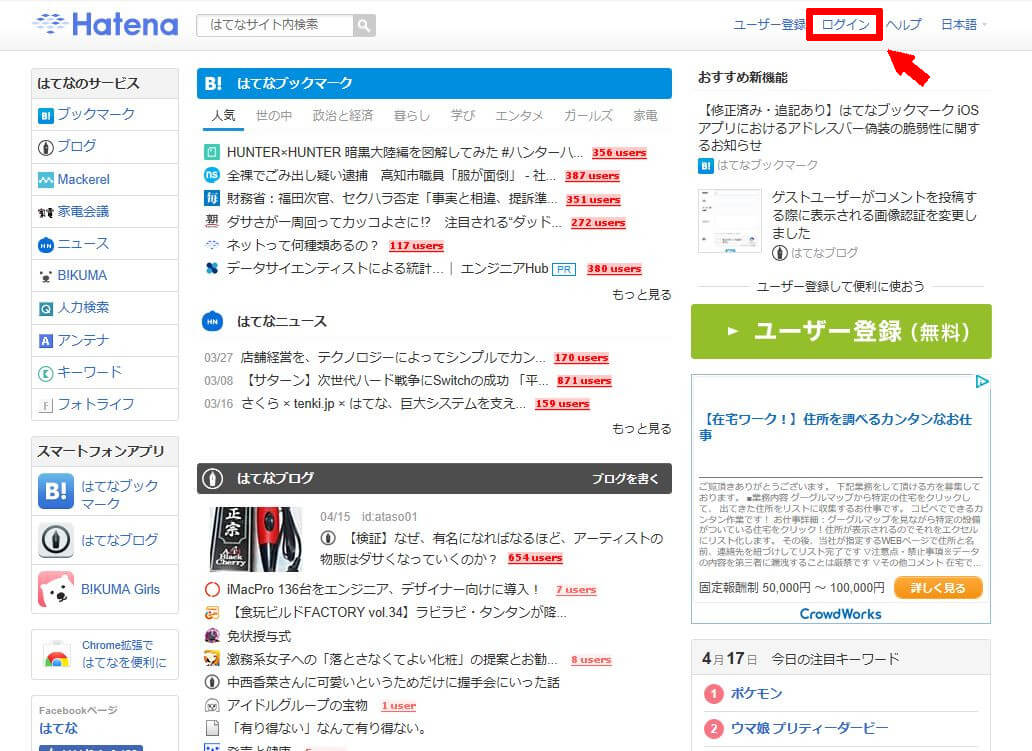Open the 激務系女子への blog entry
This screenshot has height=751, width=1032.
point(392,660)
